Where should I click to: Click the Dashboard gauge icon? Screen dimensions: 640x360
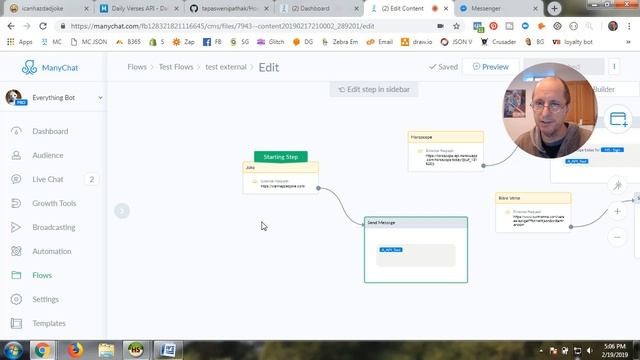click(x=16, y=131)
